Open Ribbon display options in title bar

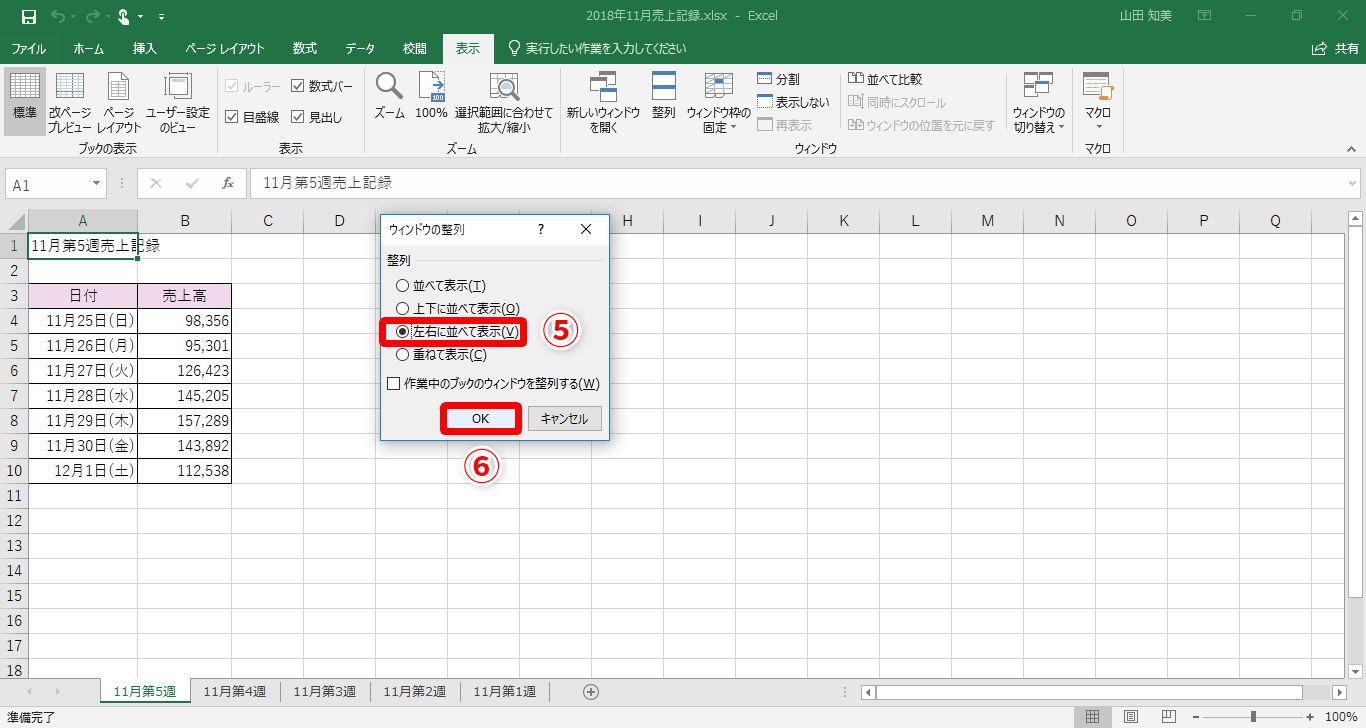[x=1204, y=16]
